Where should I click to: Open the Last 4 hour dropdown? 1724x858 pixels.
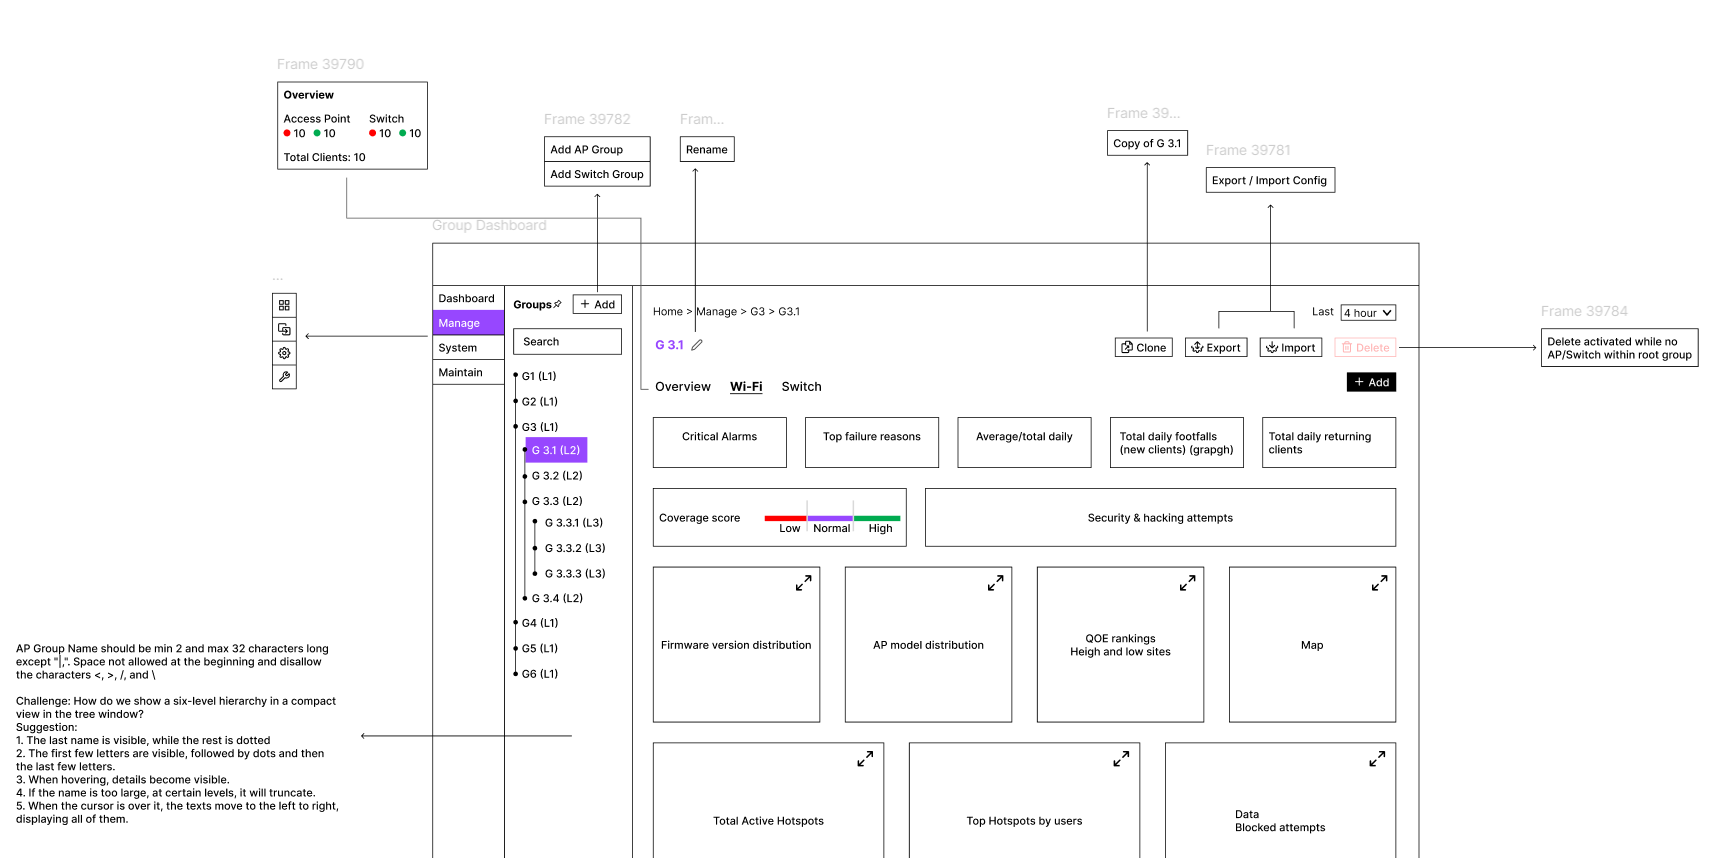pos(1367,313)
